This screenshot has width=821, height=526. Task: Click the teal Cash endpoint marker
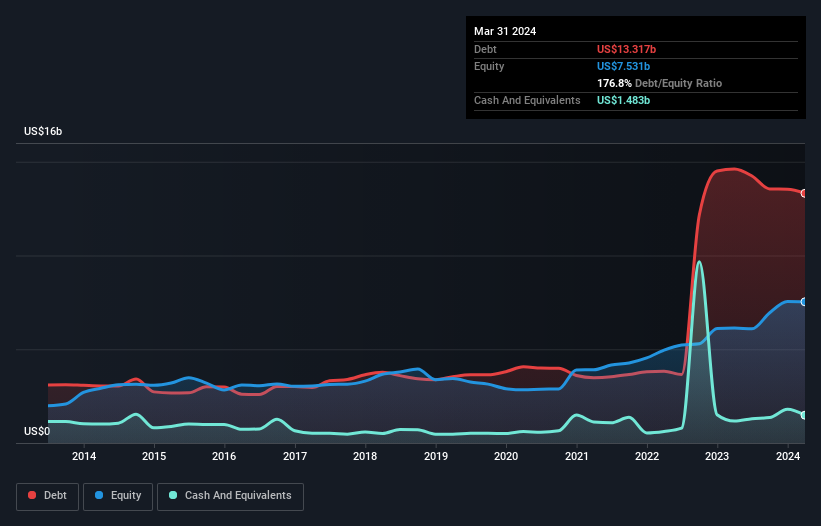point(804,415)
